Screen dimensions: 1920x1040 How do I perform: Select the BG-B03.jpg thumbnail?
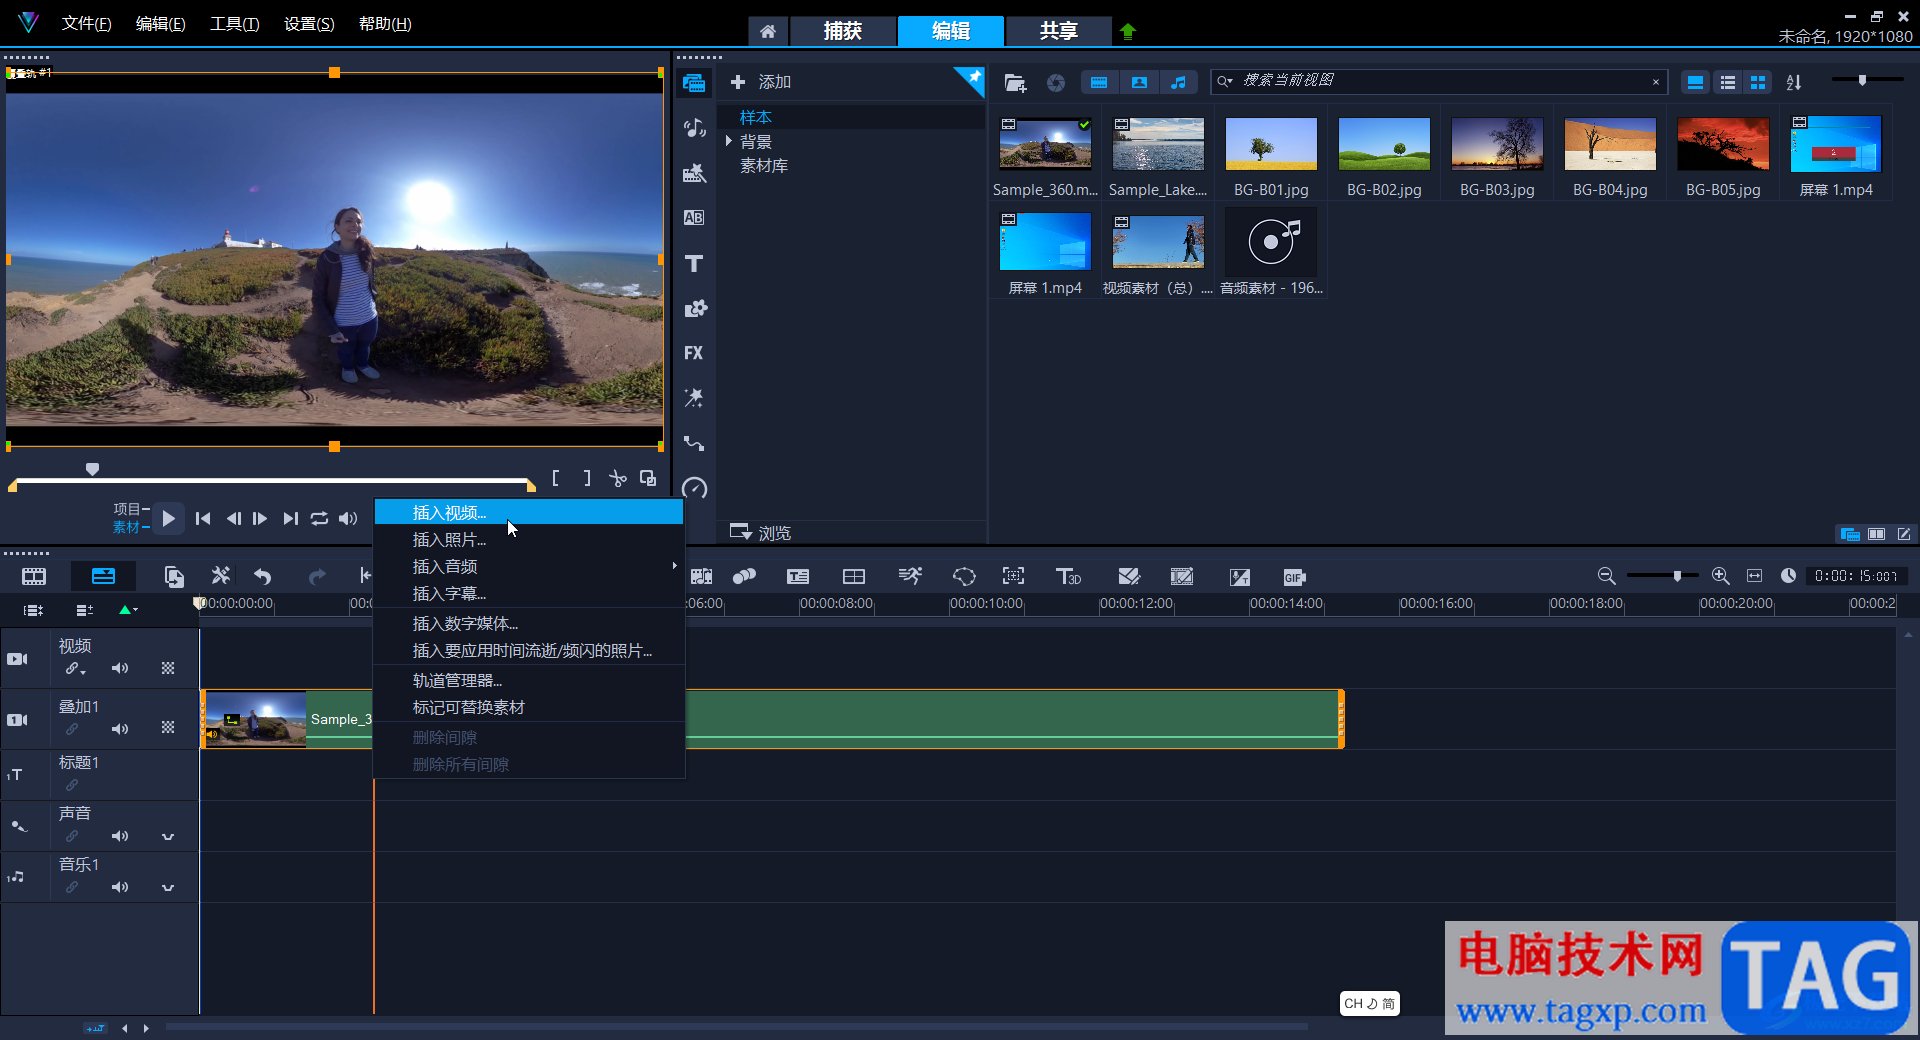pos(1497,144)
